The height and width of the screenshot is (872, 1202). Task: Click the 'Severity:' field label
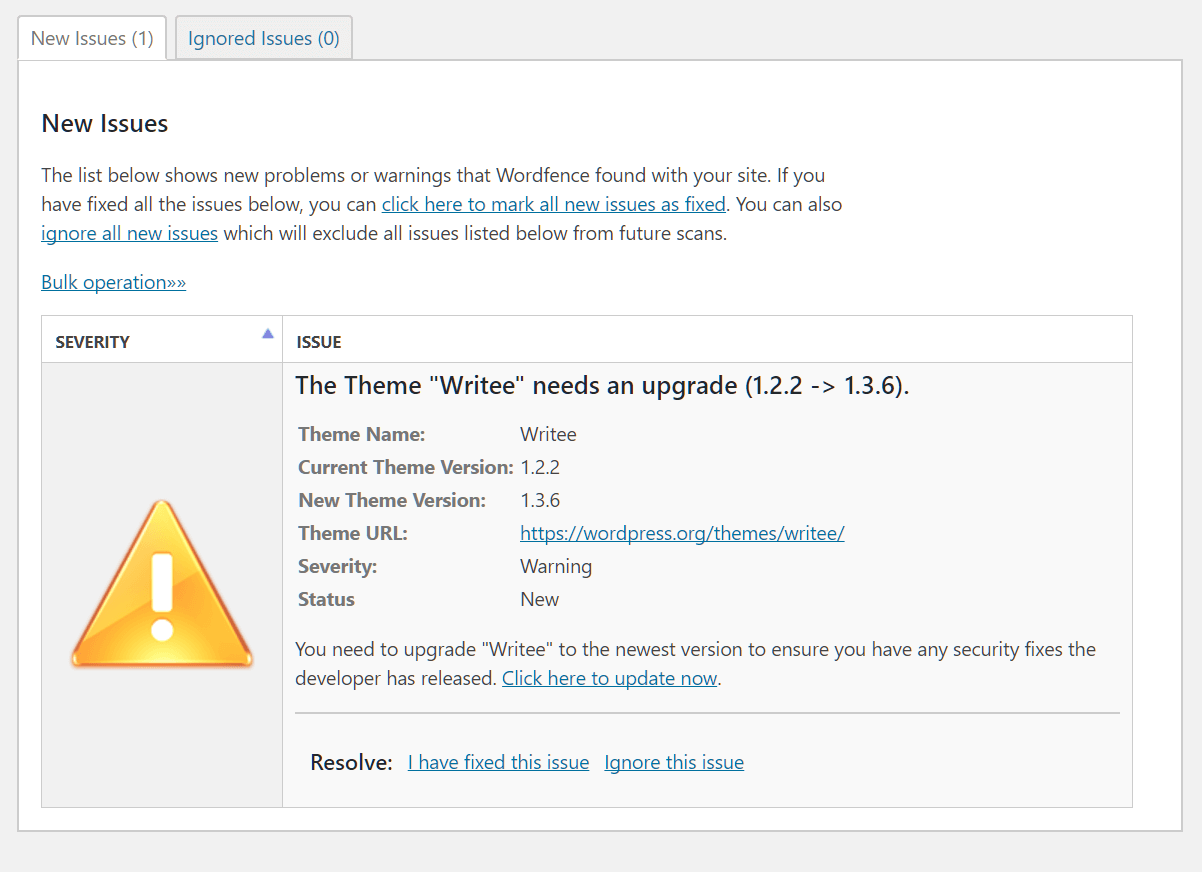tap(338, 566)
